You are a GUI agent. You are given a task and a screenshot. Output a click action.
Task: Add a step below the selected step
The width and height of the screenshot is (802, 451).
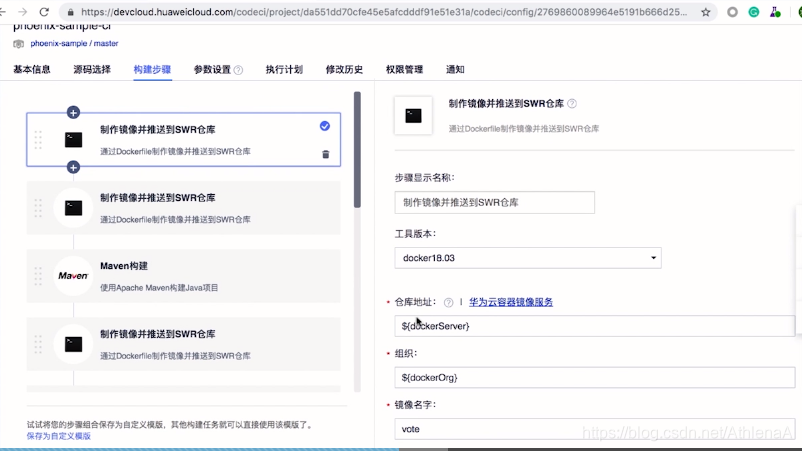coord(73,167)
